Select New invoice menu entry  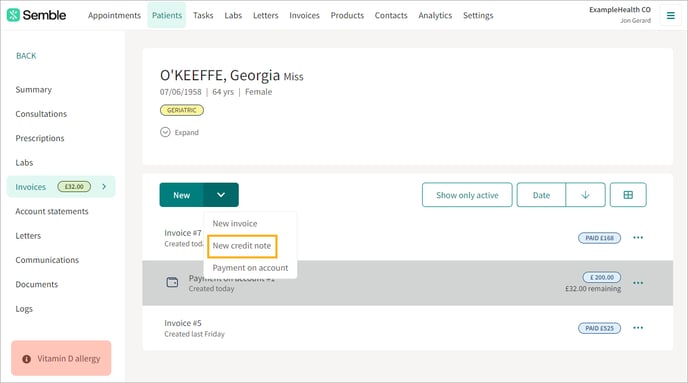coord(235,223)
